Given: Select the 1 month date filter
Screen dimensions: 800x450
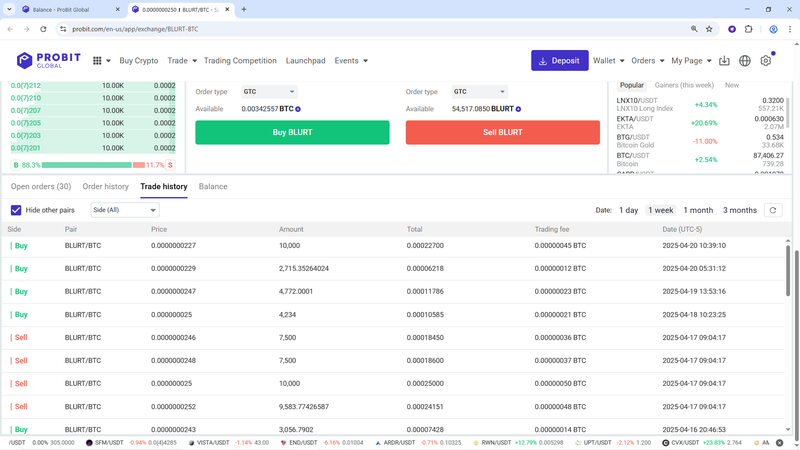Looking at the screenshot, I should [698, 210].
